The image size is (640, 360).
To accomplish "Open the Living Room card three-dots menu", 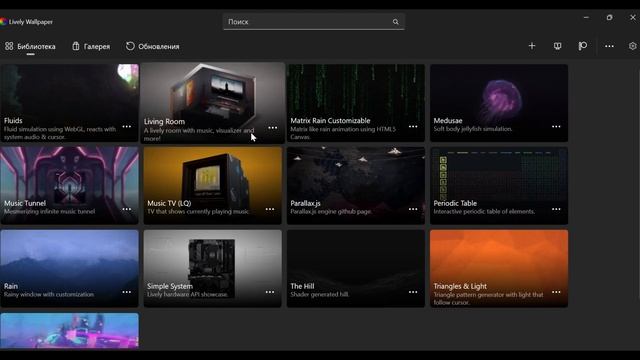I will coord(273,128).
